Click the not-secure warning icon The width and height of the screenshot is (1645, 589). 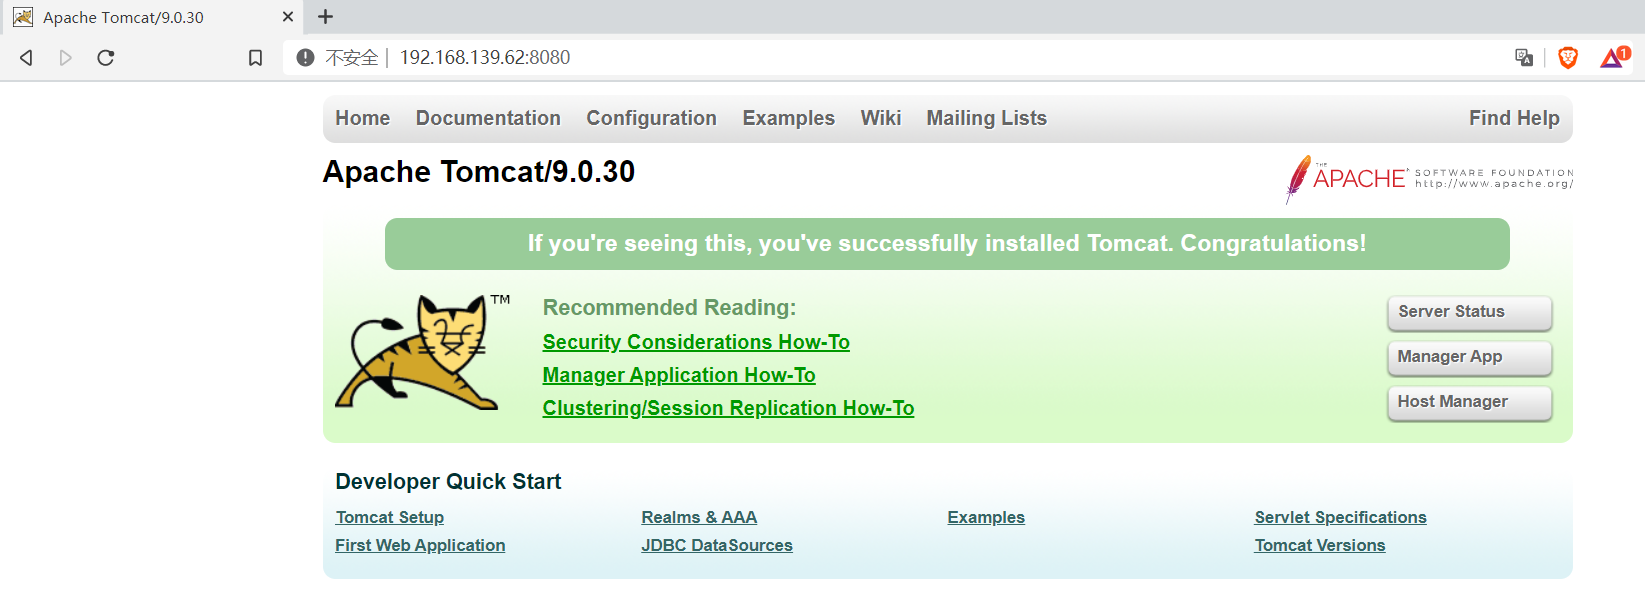pos(306,58)
